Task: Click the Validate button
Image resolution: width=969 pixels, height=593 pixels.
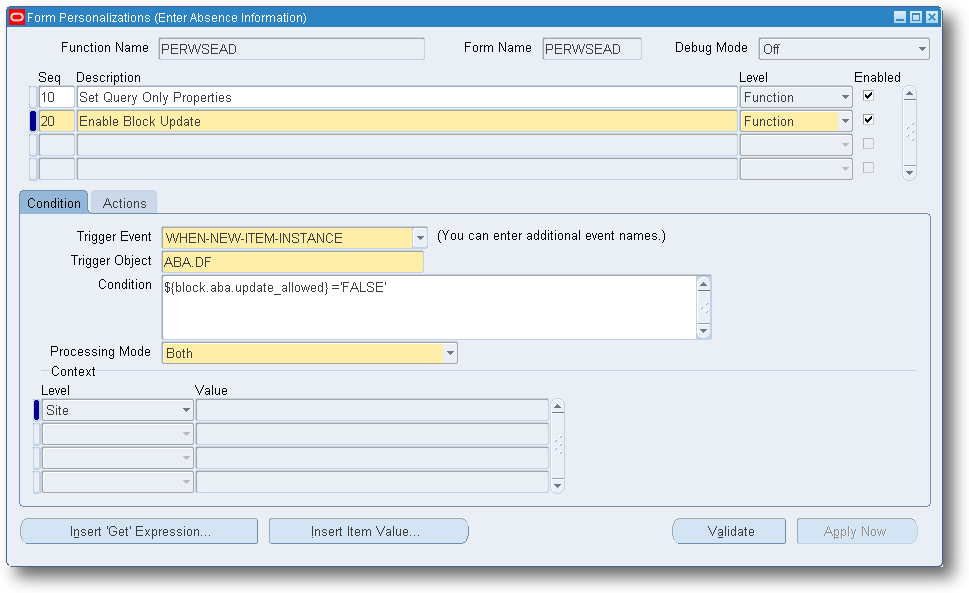Action: 729,531
